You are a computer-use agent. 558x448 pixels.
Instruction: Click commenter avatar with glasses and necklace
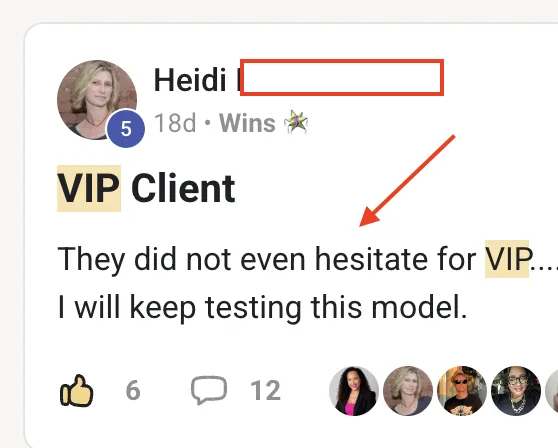point(516,391)
